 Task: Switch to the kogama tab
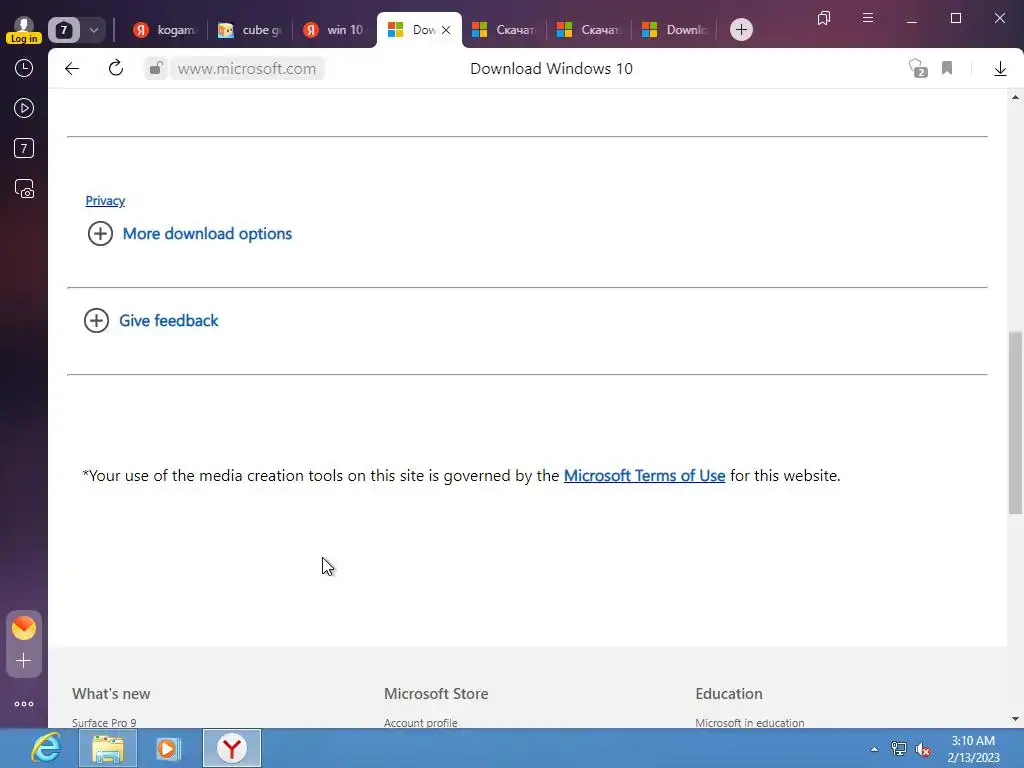(x=165, y=30)
